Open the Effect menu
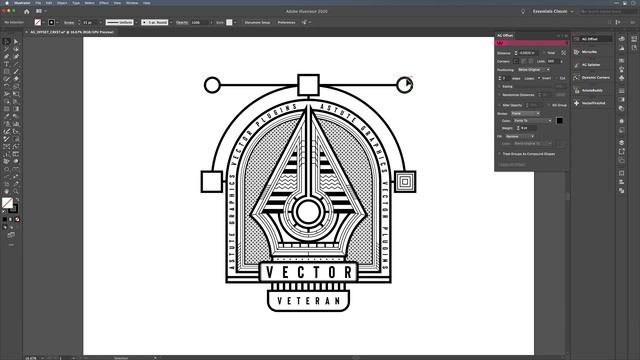Screen dimensions: 640x360 pos(104,3)
